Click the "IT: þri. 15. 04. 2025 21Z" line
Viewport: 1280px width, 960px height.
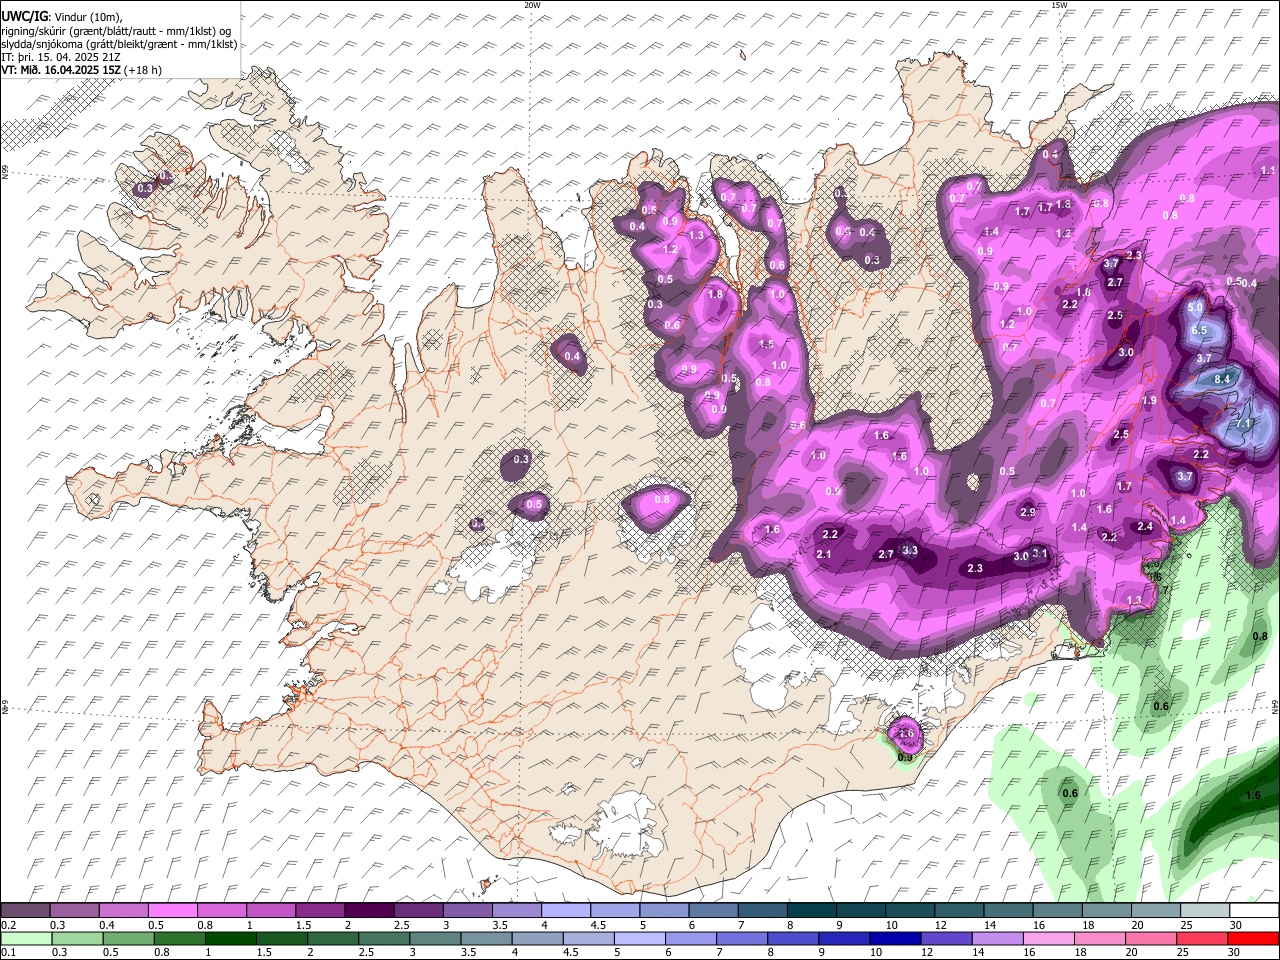pos(61,57)
